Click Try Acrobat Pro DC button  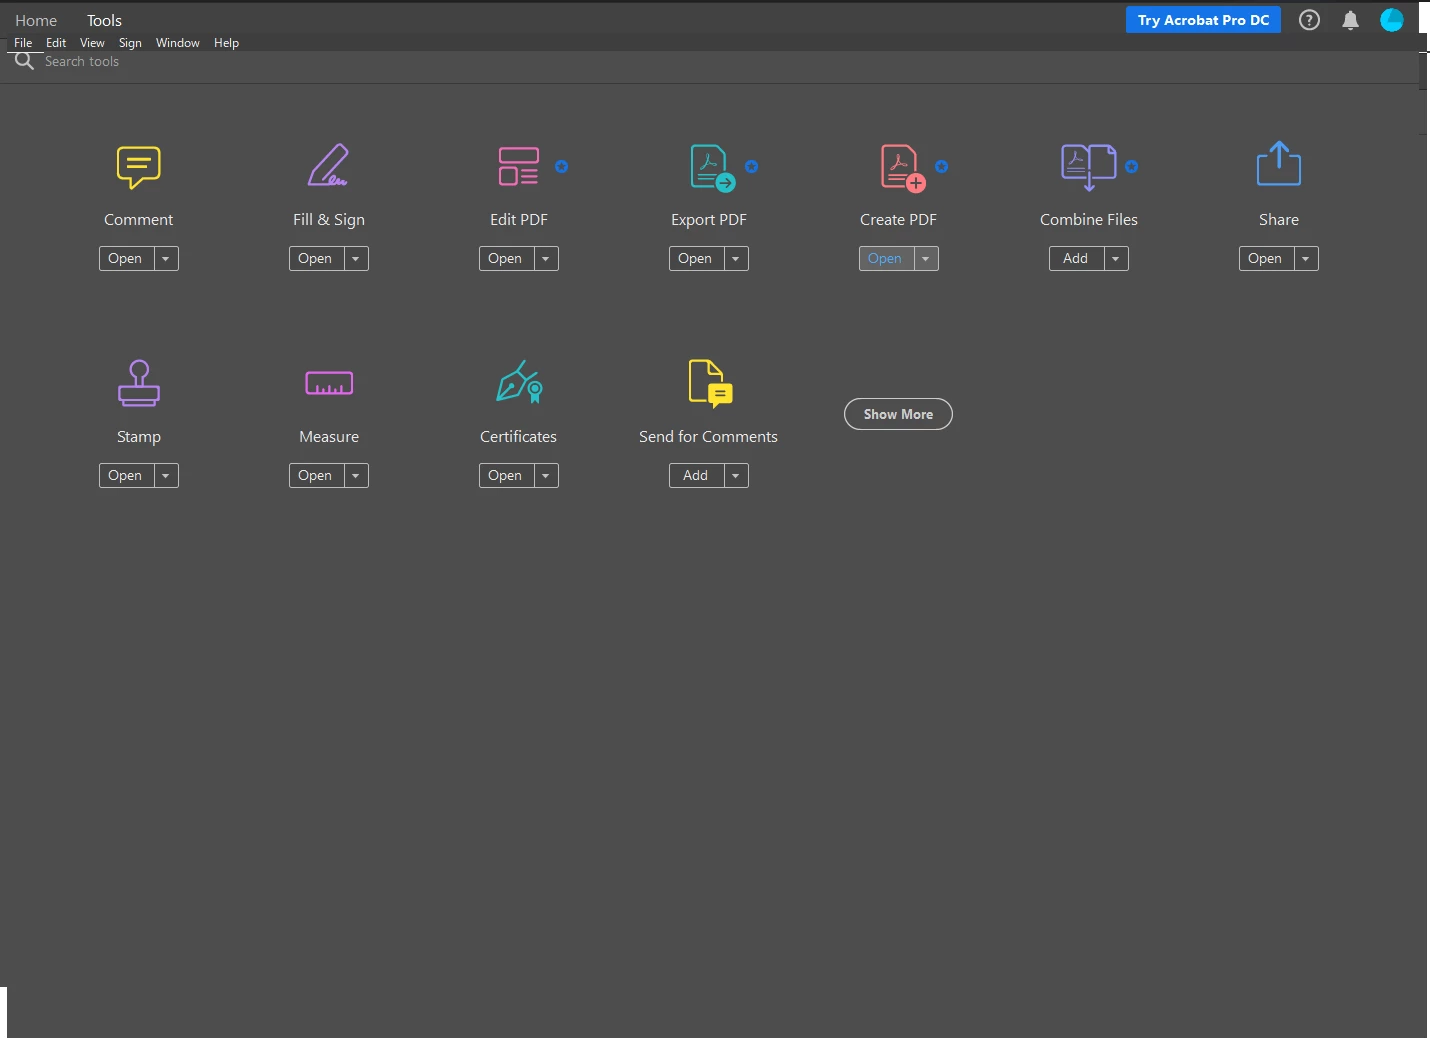click(x=1203, y=20)
